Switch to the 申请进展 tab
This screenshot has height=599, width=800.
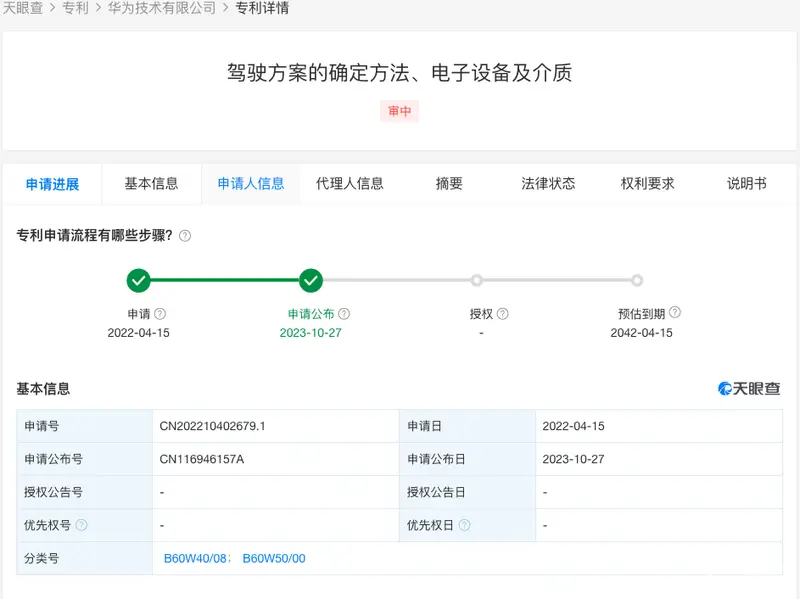[x=53, y=184]
